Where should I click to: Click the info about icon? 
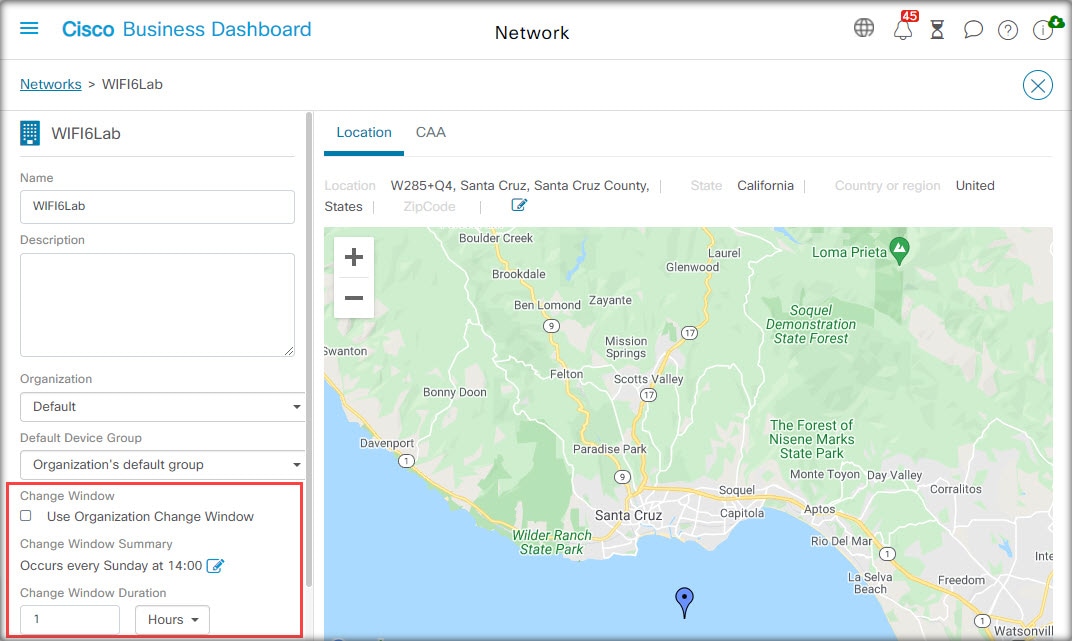click(x=1043, y=30)
